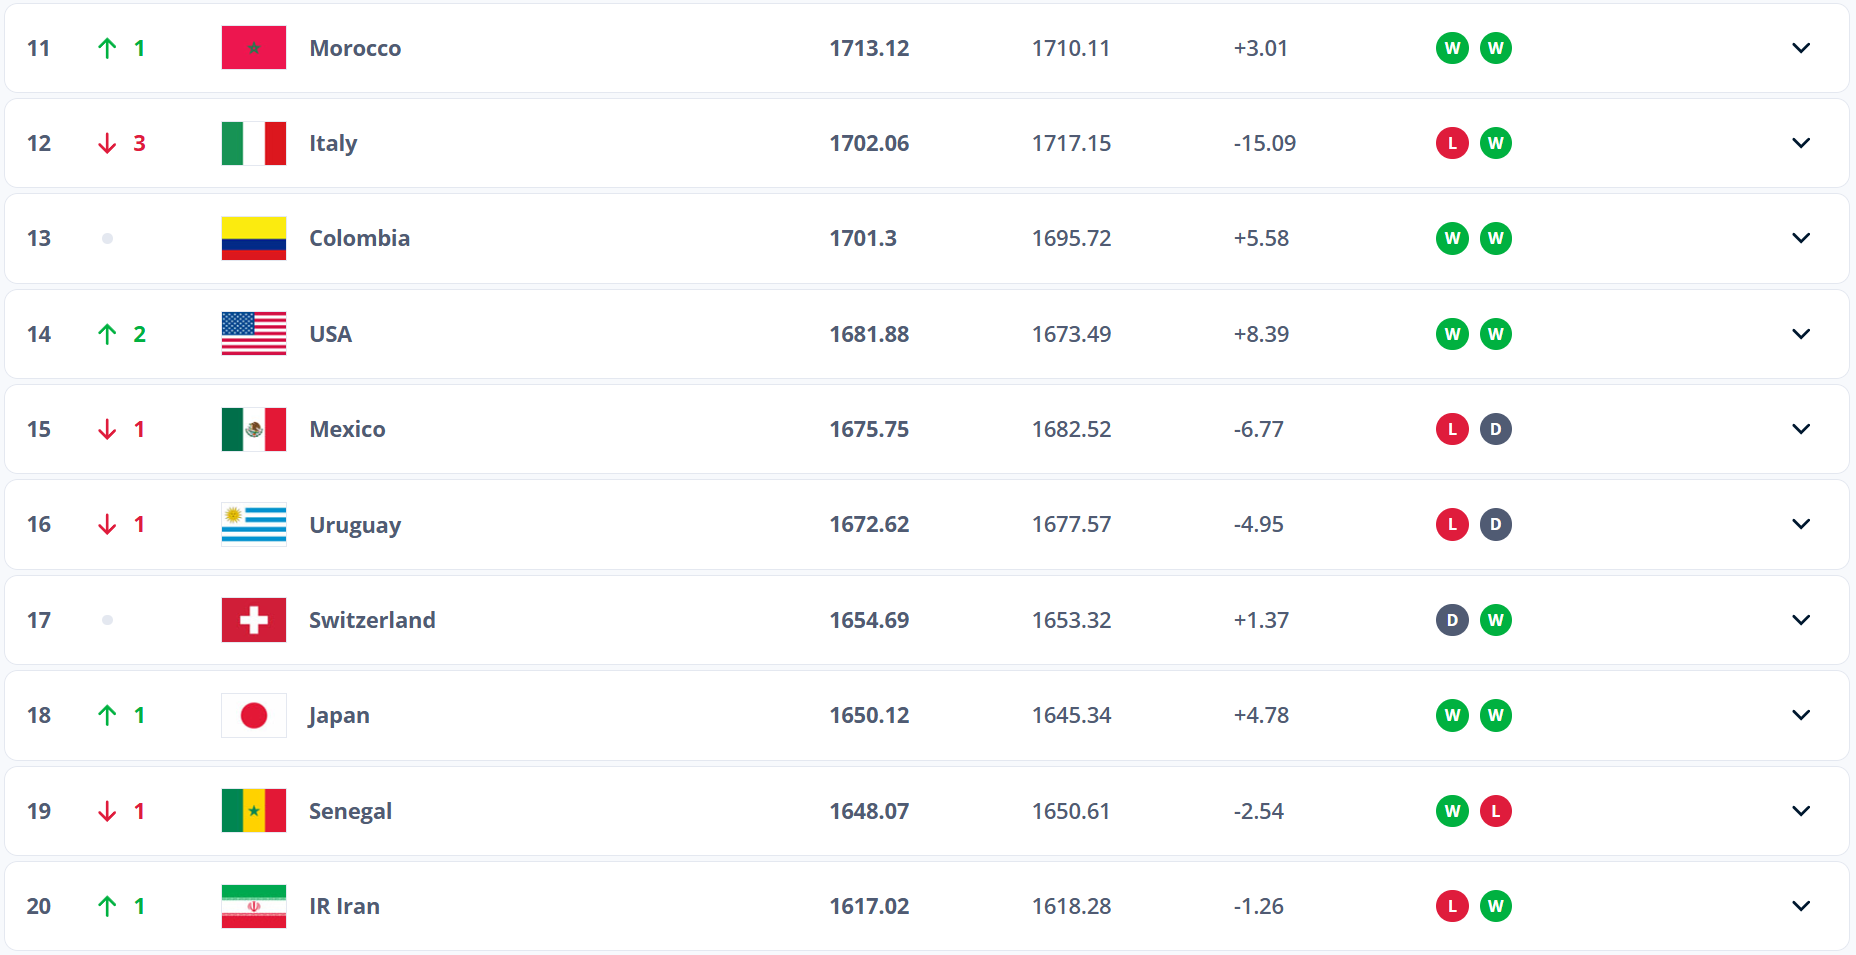The height and width of the screenshot is (955, 1856).
Task: Click the Uruguay flag icon
Action: coord(253,524)
